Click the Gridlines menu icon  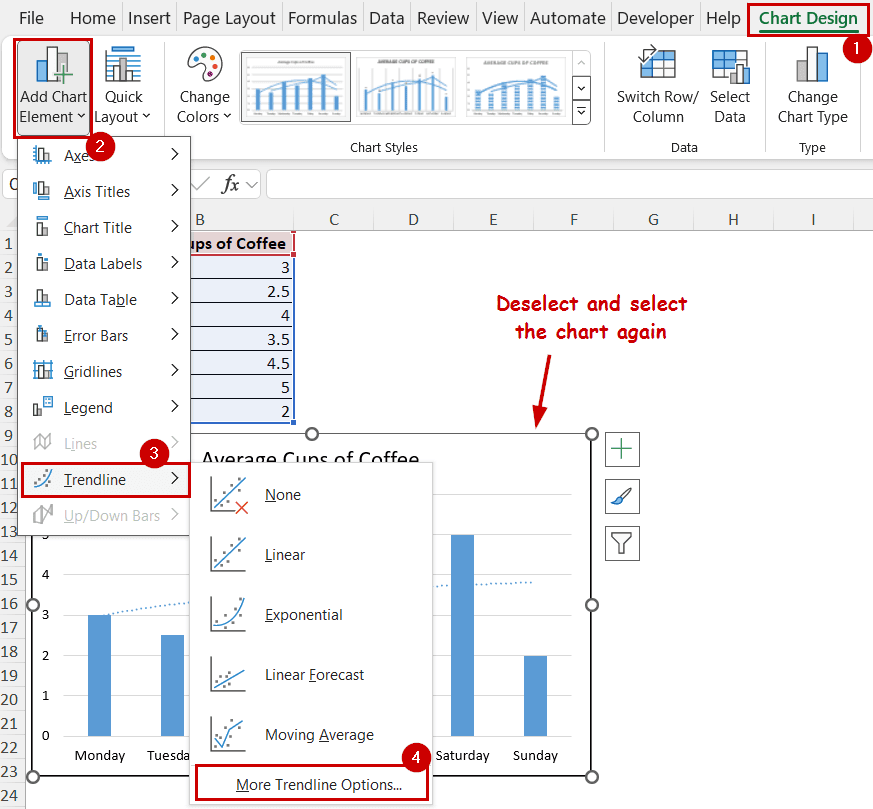click(x=42, y=370)
